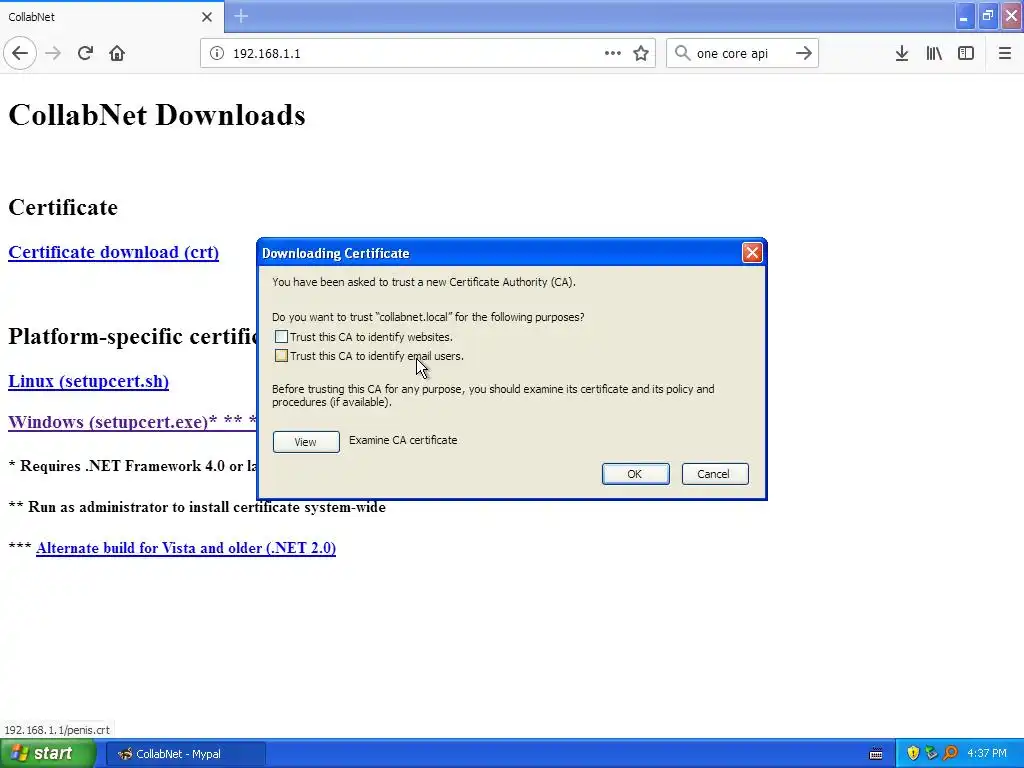Click the safely remove hardware tray icon
This screenshot has width=1024, height=768.
931,754
